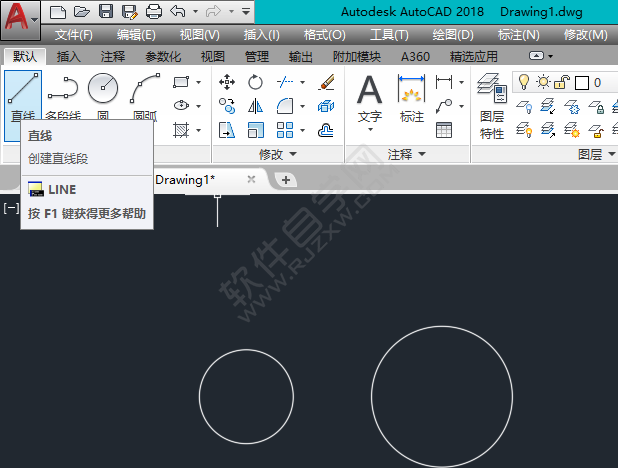Click the layer color white swatch
The width and height of the screenshot is (618, 468).
click(582, 83)
